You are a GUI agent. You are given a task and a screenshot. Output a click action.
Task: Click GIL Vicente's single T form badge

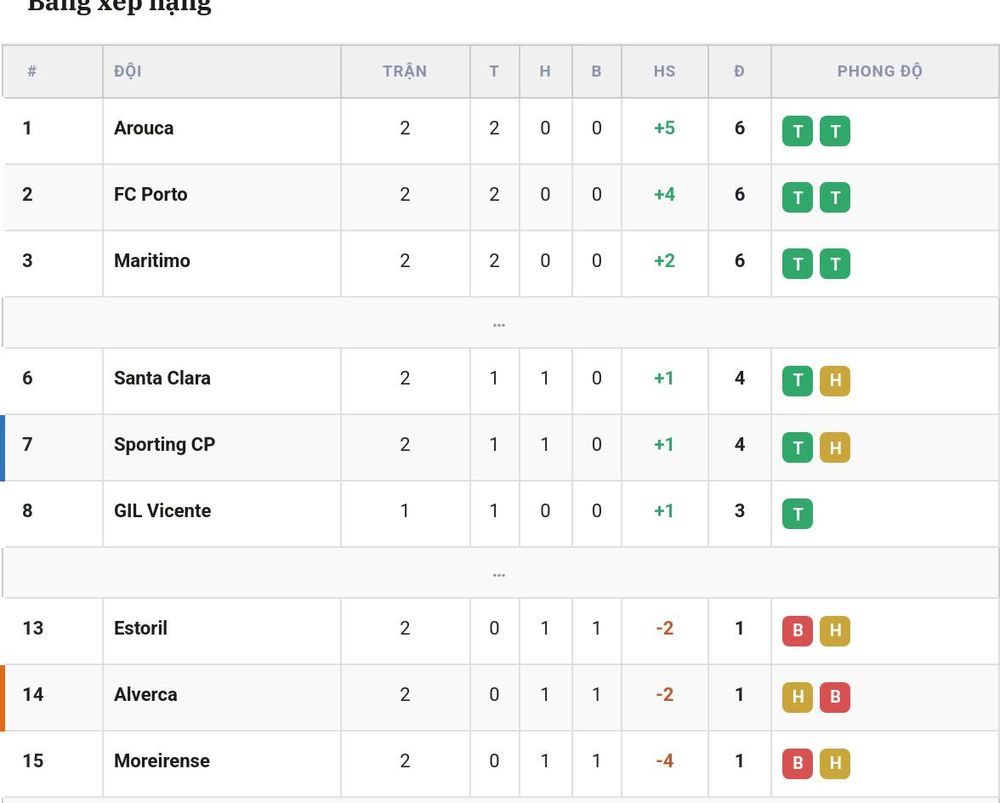click(797, 513)
